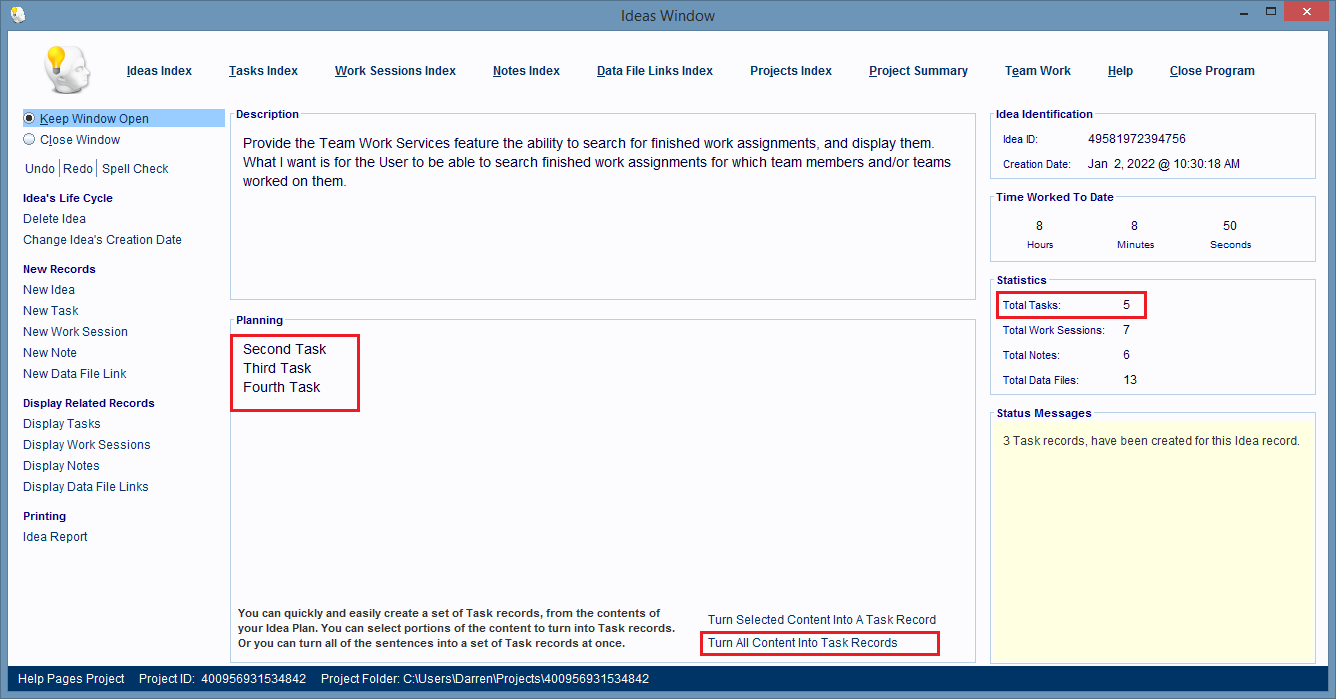Click the Fourth Task line

pyautogui.click(x=282, y=387)
